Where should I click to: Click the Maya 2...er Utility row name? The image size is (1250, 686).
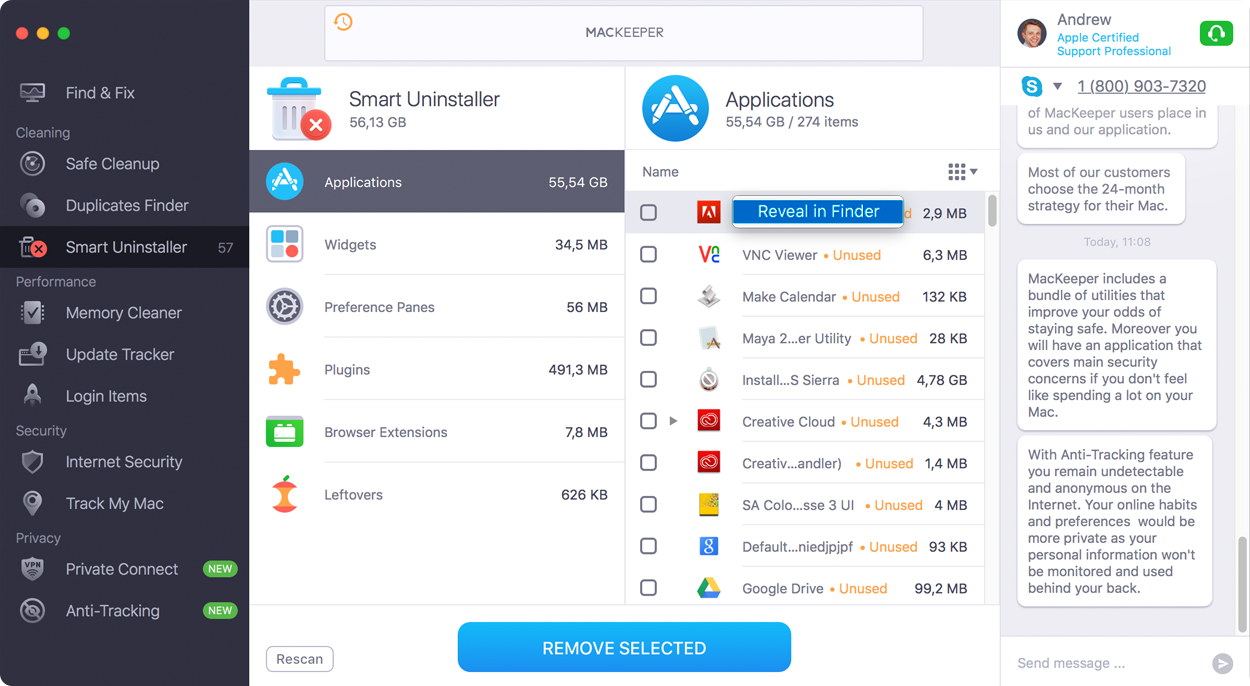pos(797,338)
